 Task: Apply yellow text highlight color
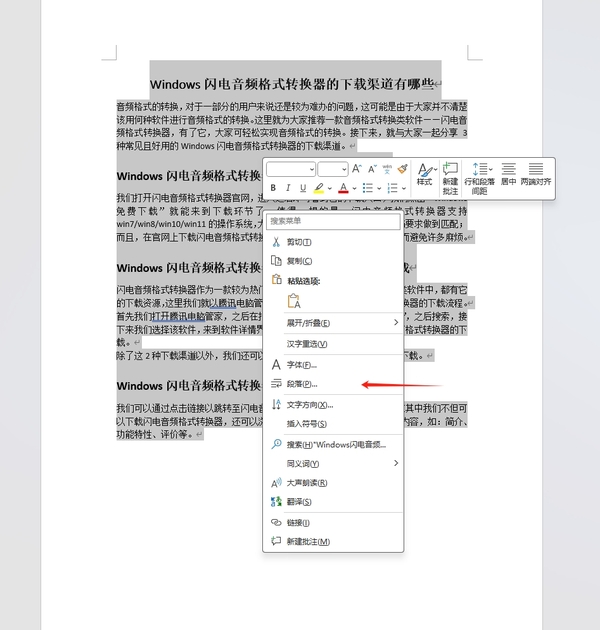point(319,188)
